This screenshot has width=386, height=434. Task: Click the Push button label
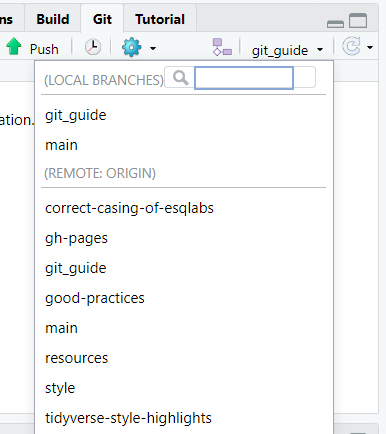point(44,49)
